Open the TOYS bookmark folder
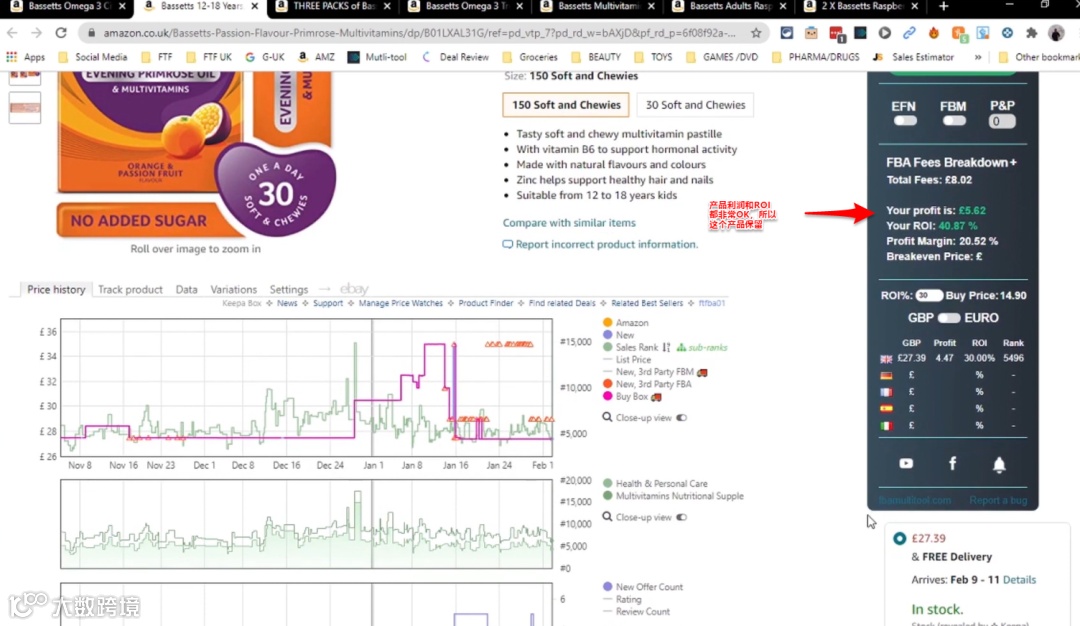 pyautogui.click(x=653, y=57)
